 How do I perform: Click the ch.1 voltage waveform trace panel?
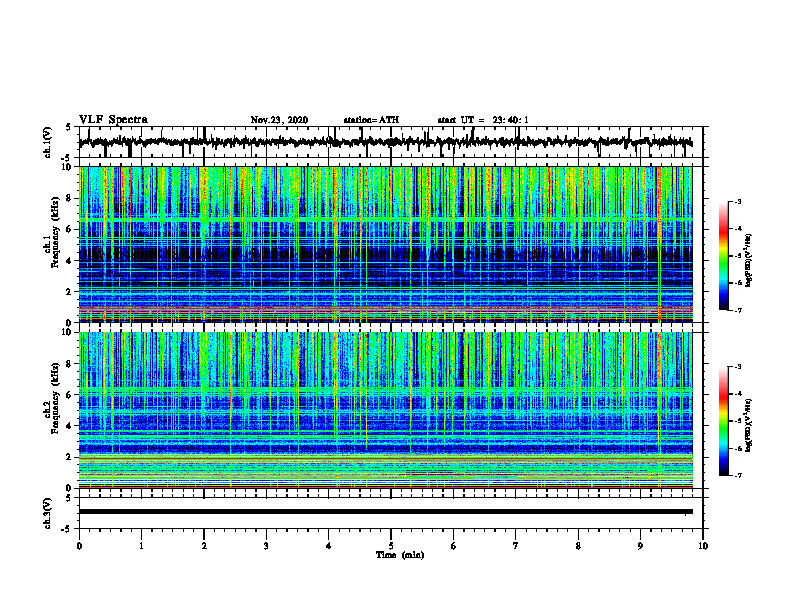(390, 142)
